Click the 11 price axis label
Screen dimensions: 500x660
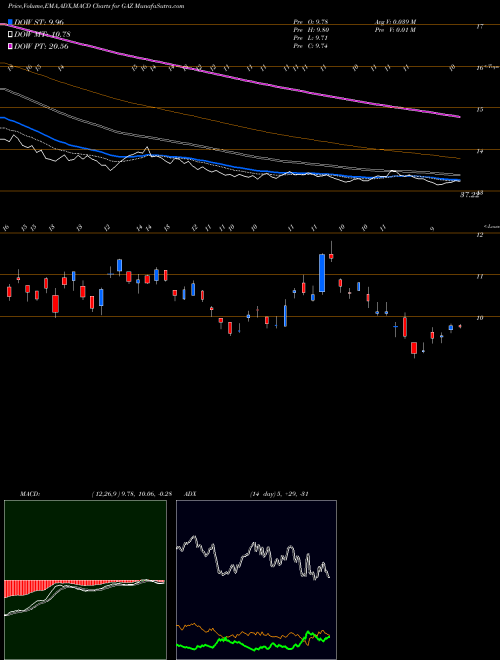click(479, 277)
